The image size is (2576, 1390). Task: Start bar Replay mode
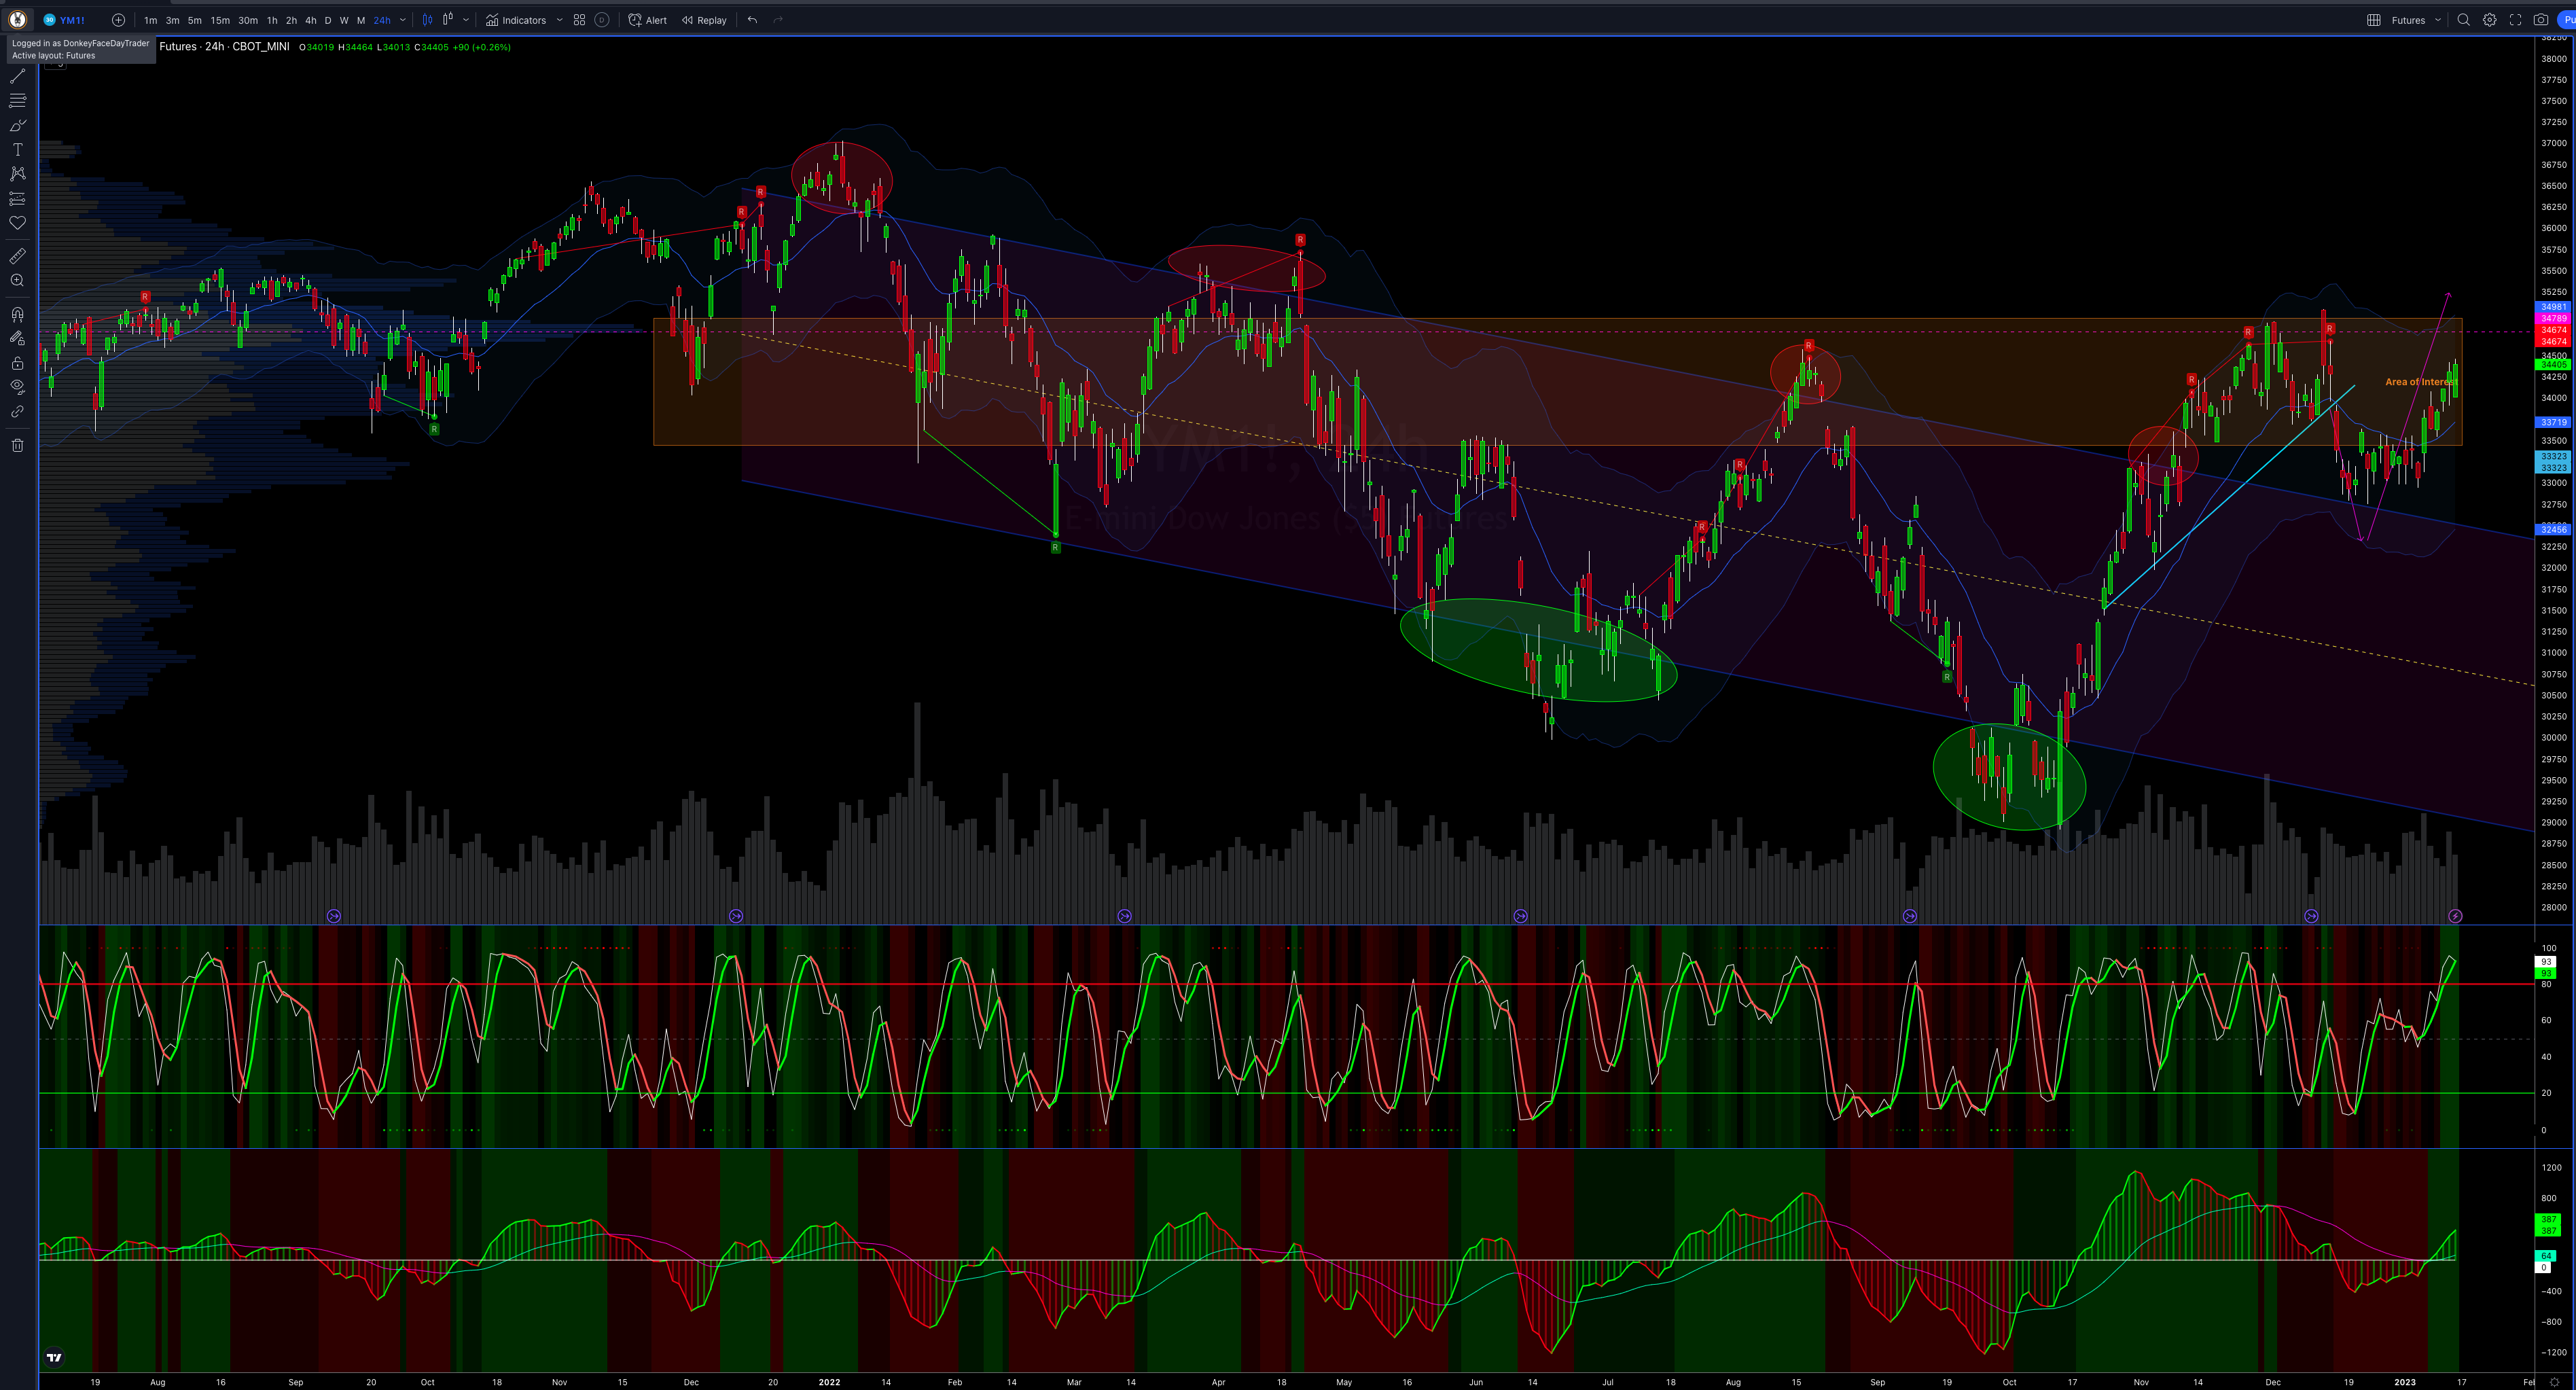coord(704,20)
